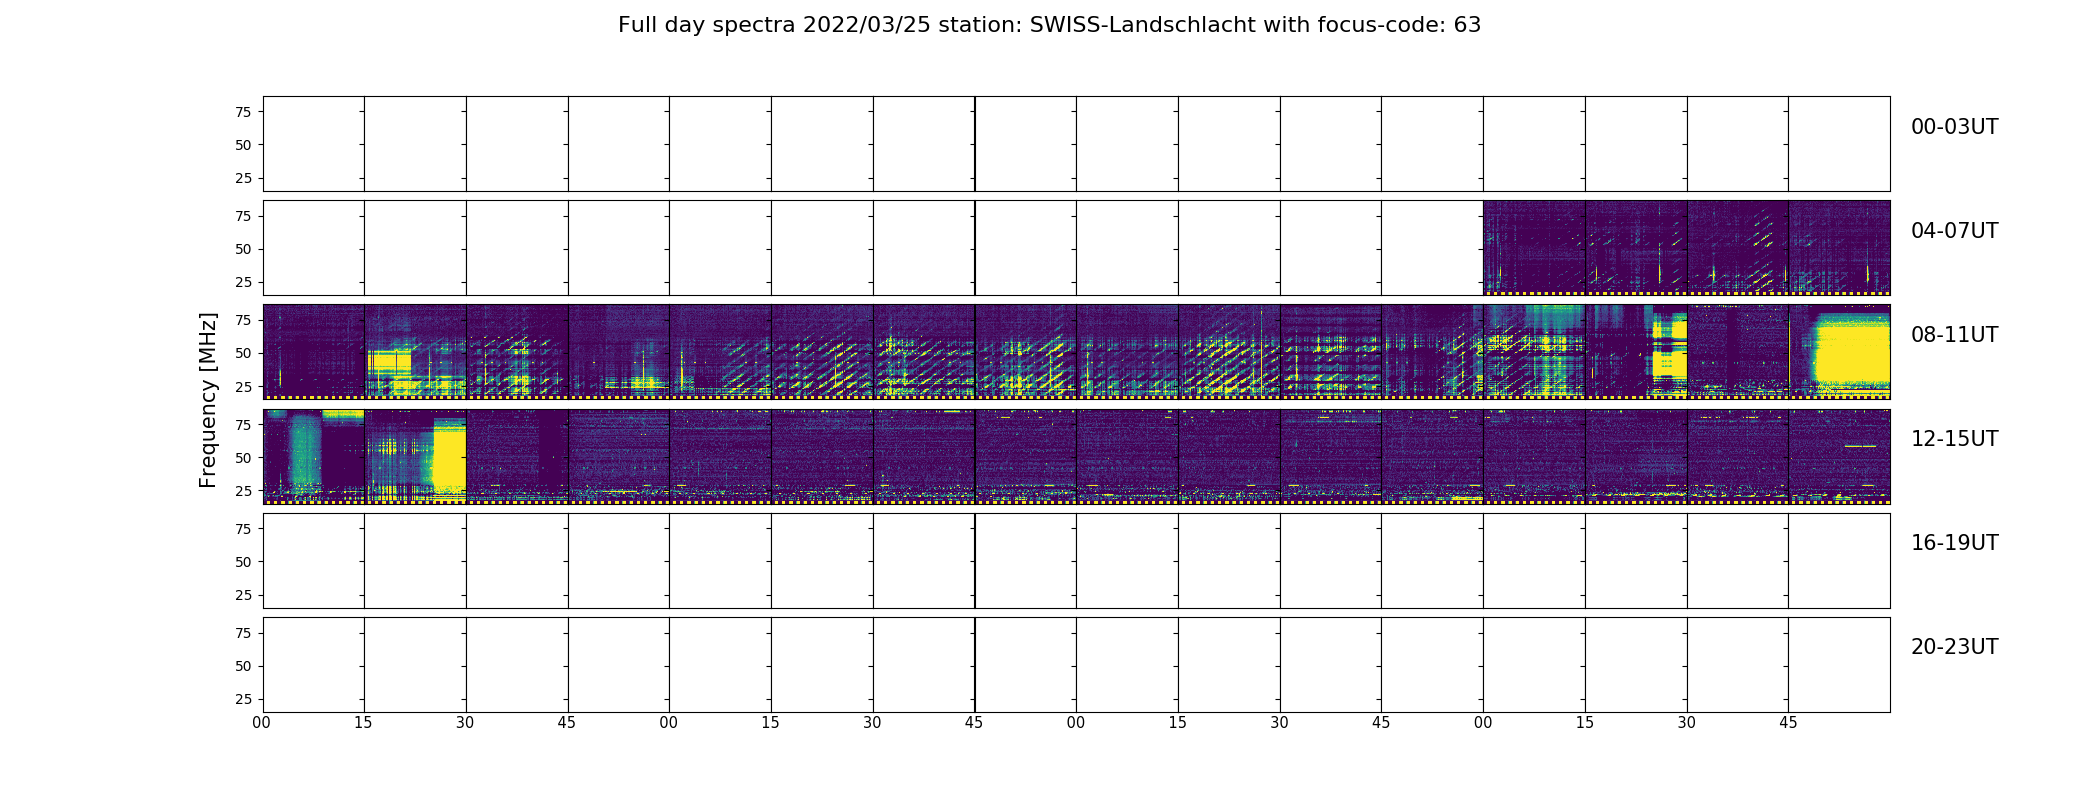Click the empty 00-03UT spectrum panel
2100x800 pixels.
tap(1076, 144)
